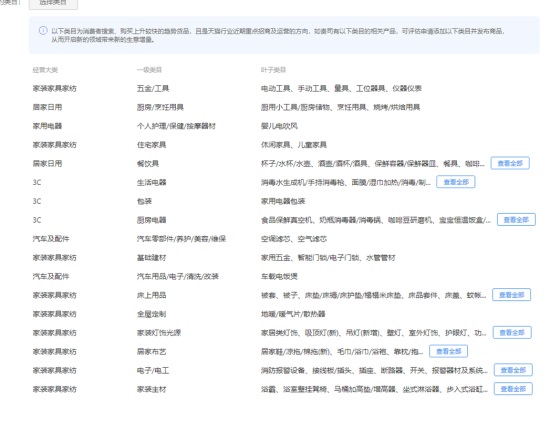Select the 五金/工具 category cell
The width and height of the screenshot is (550, 421).
[x=153, y=88]
